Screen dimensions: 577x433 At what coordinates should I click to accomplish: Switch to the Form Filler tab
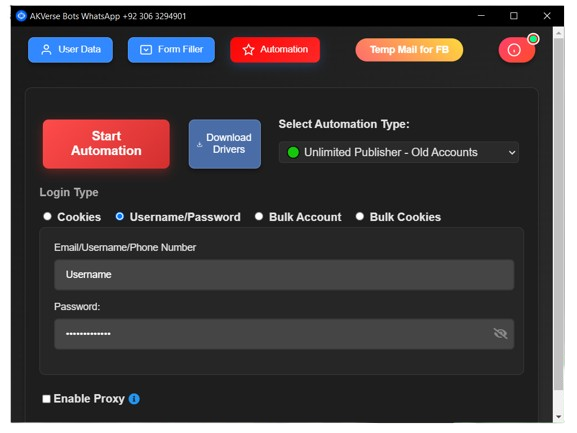click(x=171, y=50)
